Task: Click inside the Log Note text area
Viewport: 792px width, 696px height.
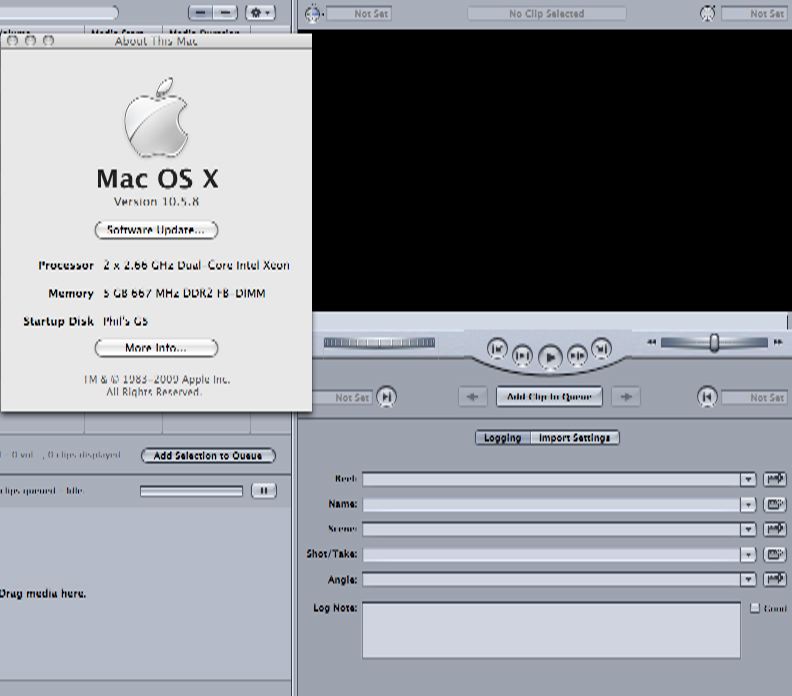Action: (x=552, y=630)
